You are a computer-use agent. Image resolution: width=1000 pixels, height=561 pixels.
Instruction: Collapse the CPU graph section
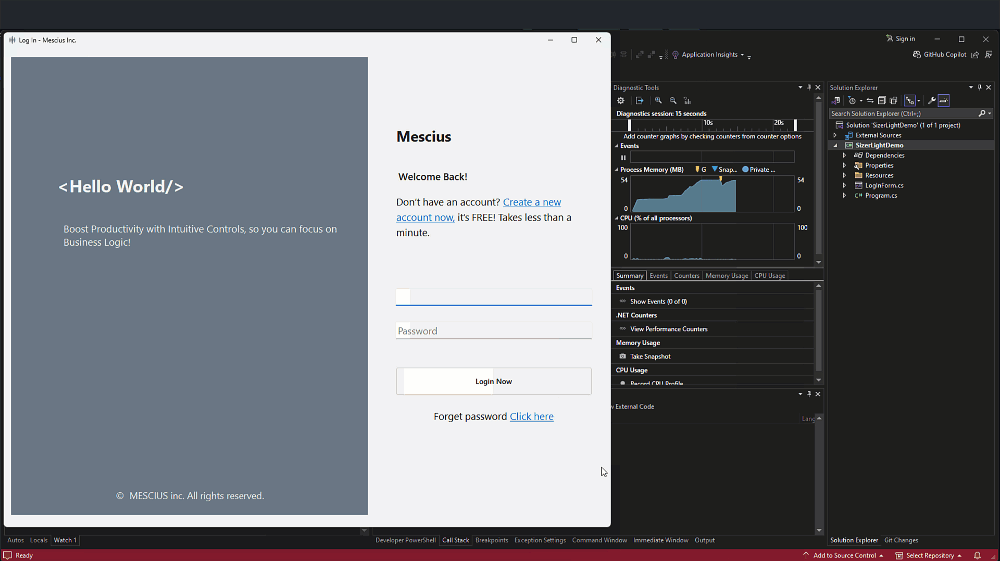(617, 218)
